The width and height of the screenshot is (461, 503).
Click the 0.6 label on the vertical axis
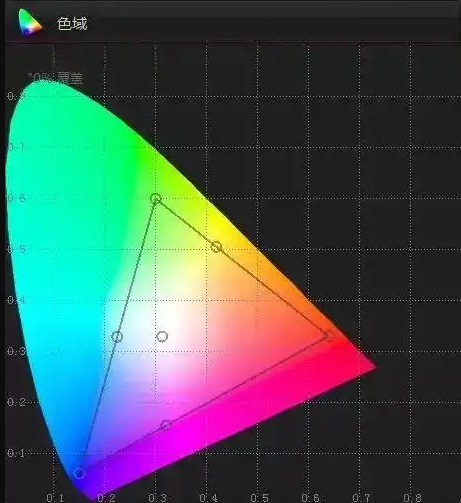coord(17,198)
